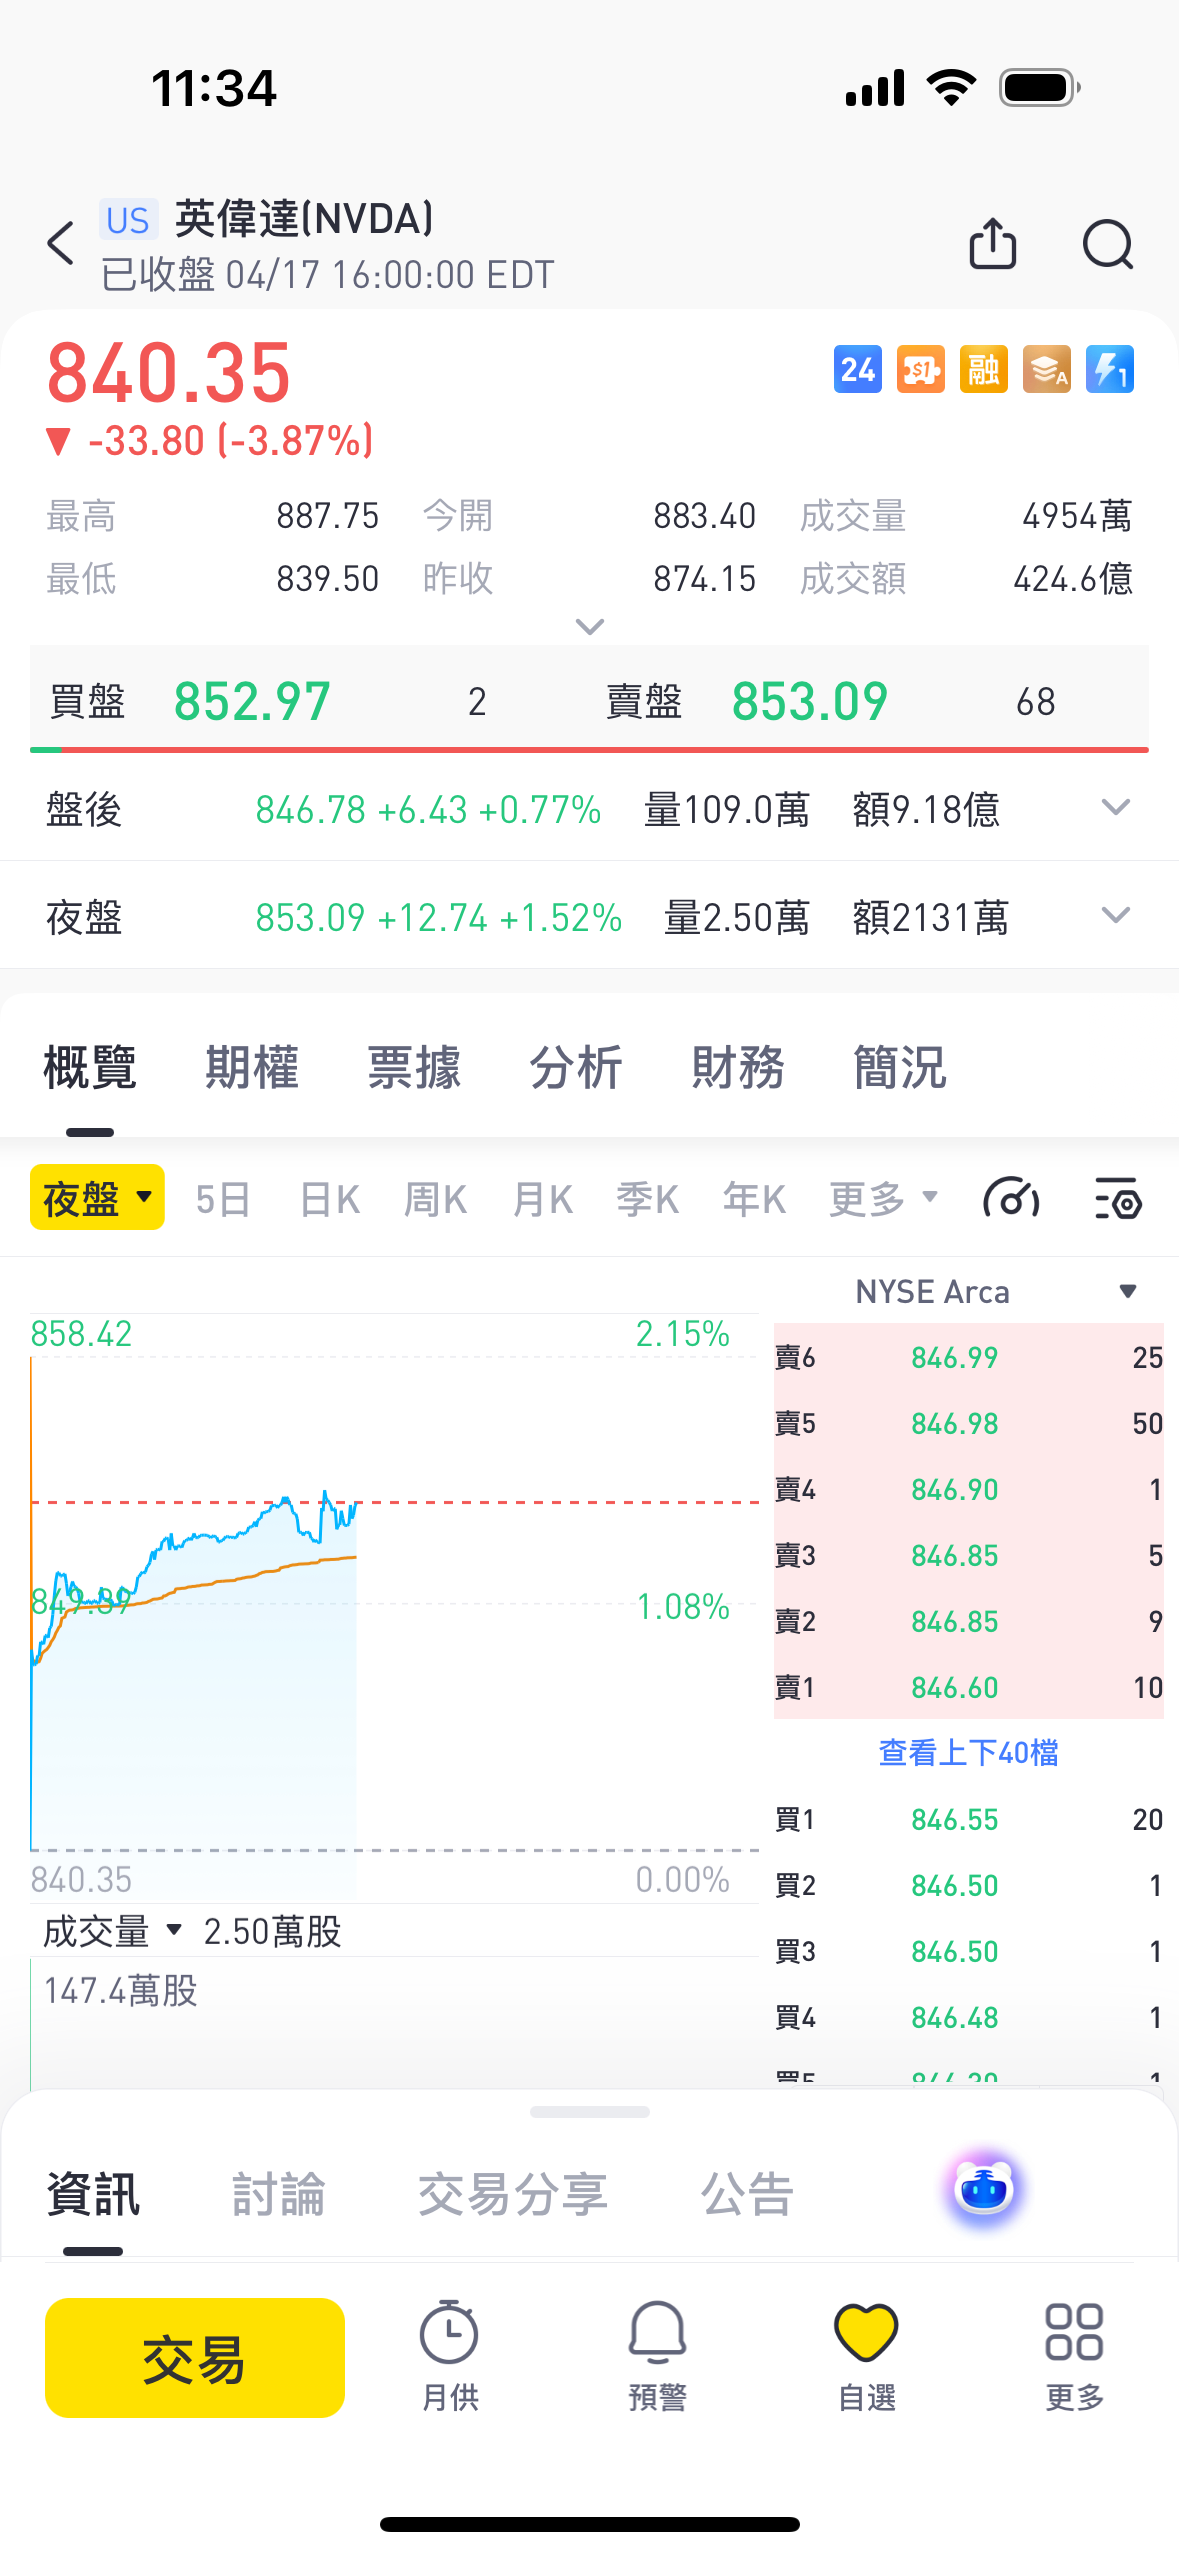Tap the 147.4萬股 volume chart area
This screenshot has height=2556, width=1179.
click(x=394, y=2022)
